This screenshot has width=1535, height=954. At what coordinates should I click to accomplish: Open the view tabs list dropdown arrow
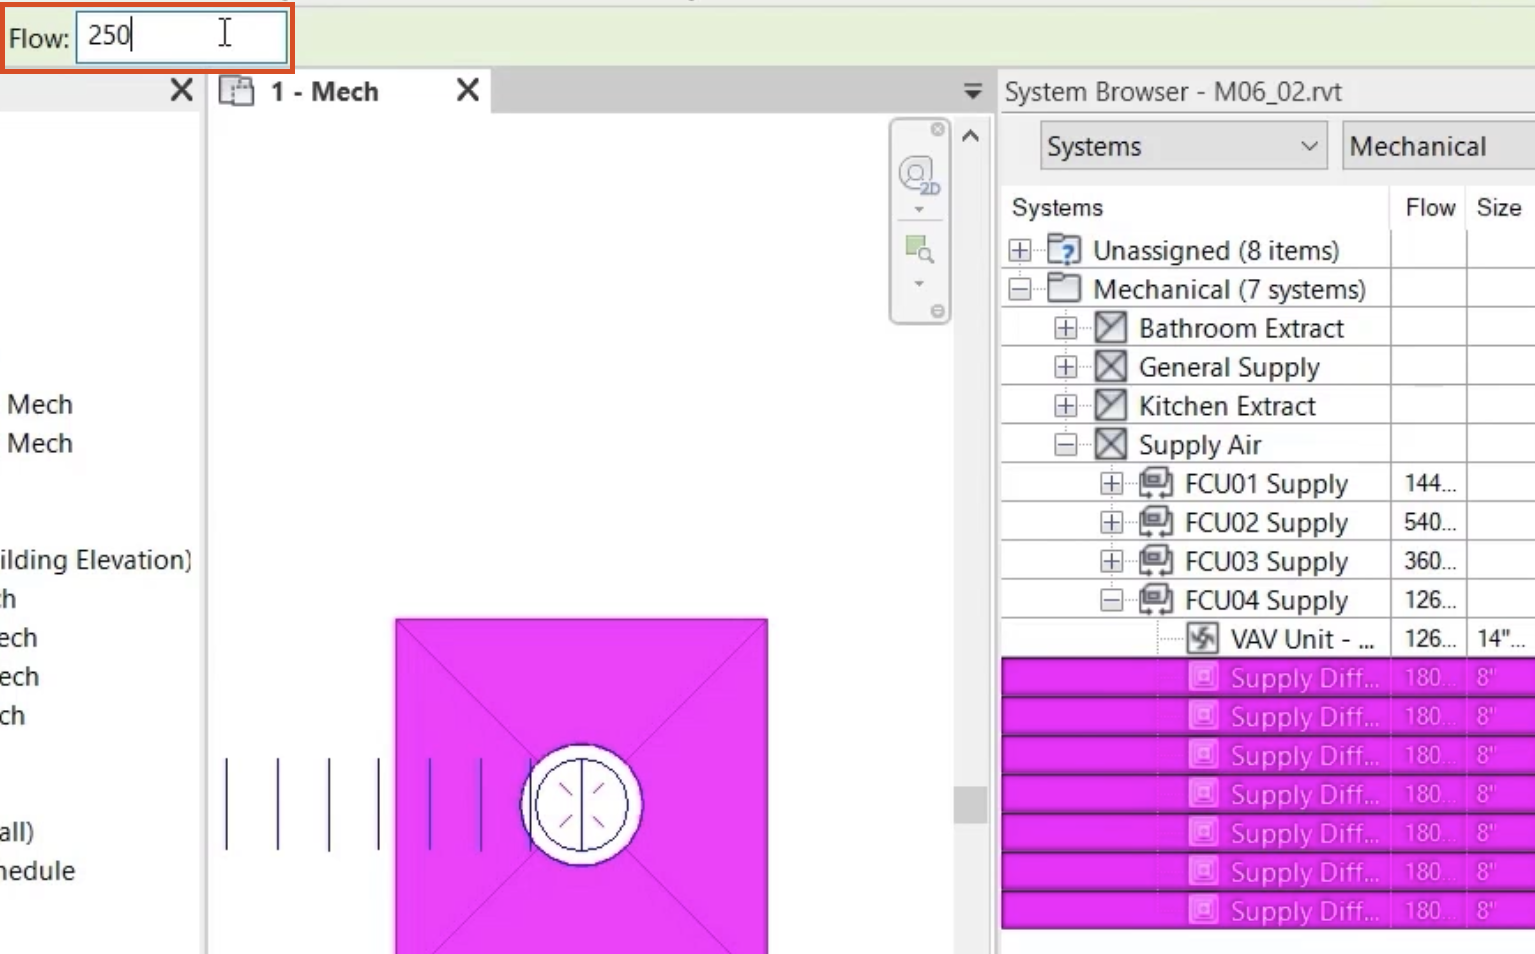coord(972,92)
